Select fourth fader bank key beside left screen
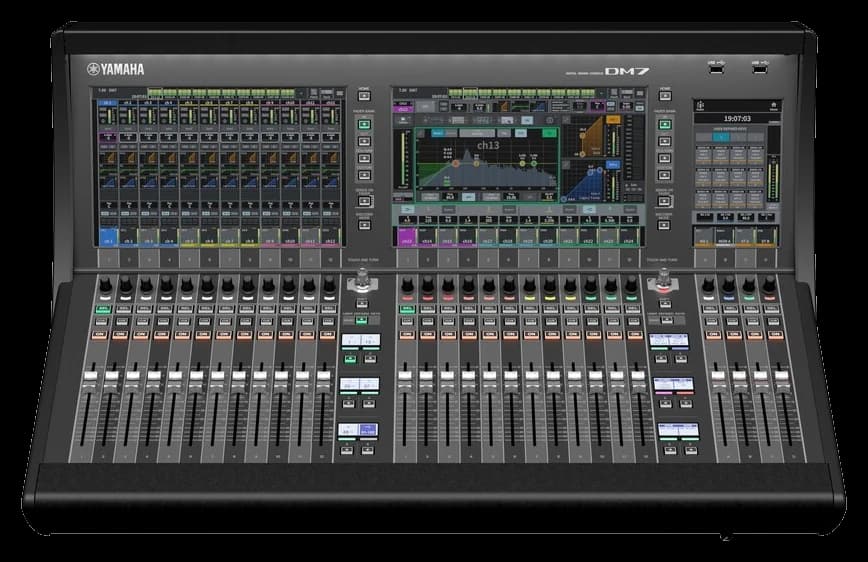The image size is (868, 562). click(364, 176)
